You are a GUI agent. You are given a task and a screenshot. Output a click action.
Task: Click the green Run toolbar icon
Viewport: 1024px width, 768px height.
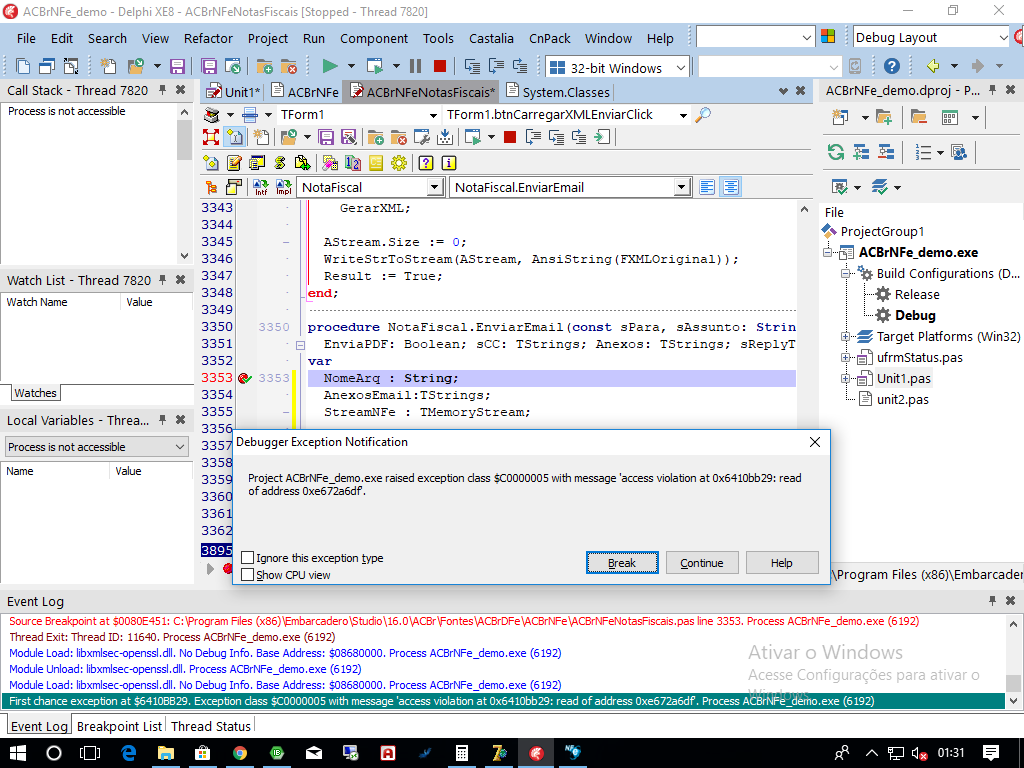[x=330, y=66]
